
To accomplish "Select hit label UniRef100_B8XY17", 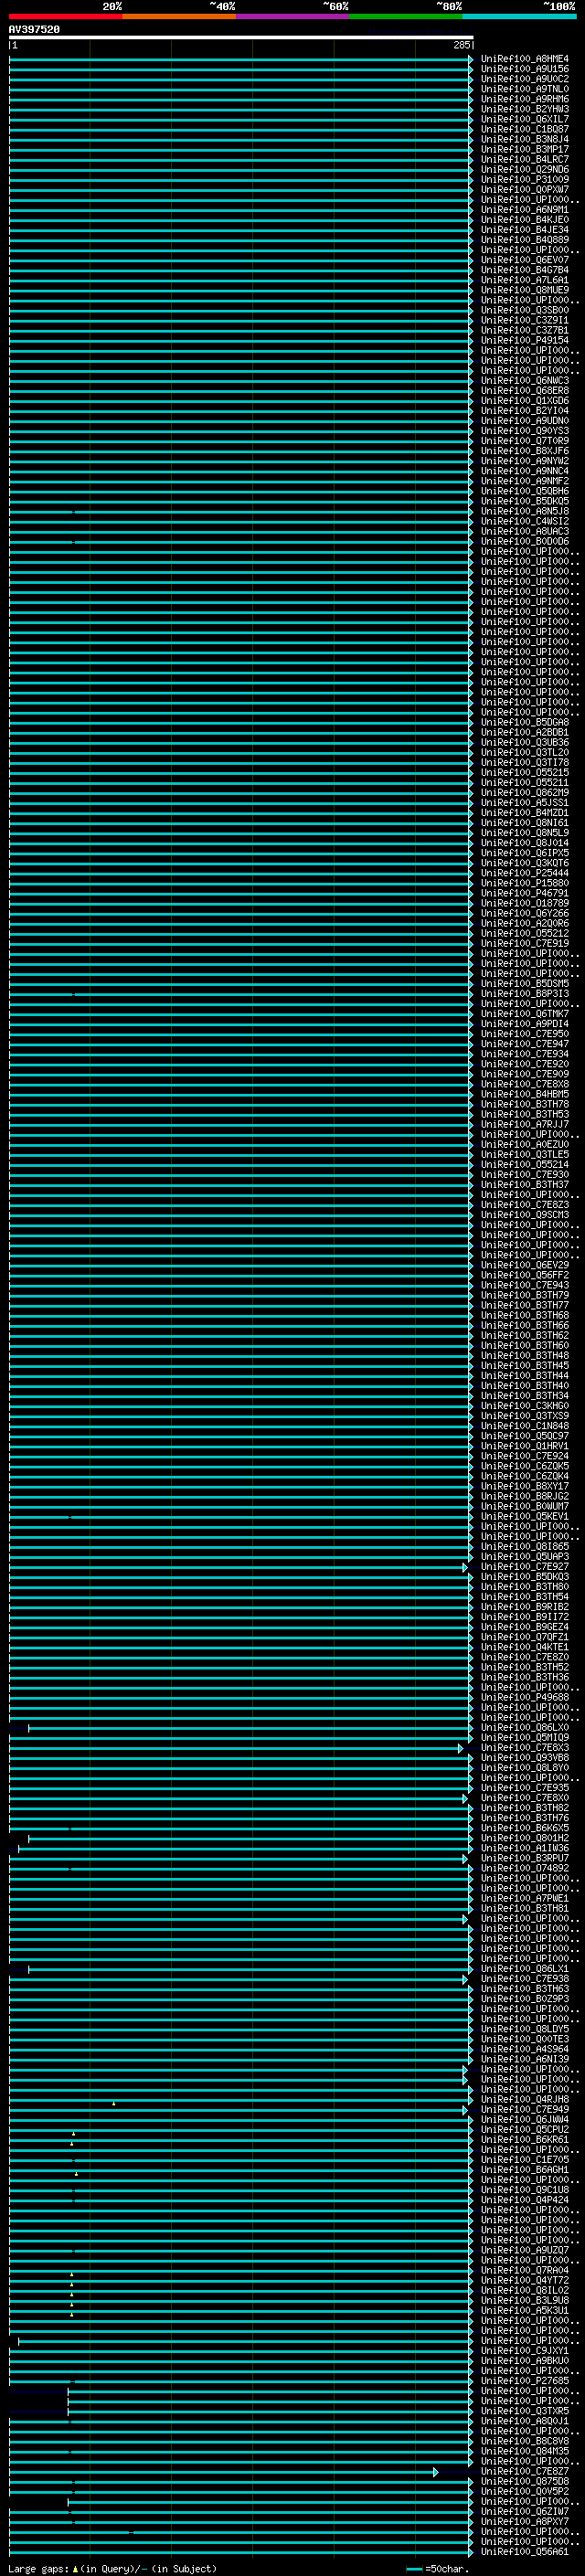I will pos(525,1486).
